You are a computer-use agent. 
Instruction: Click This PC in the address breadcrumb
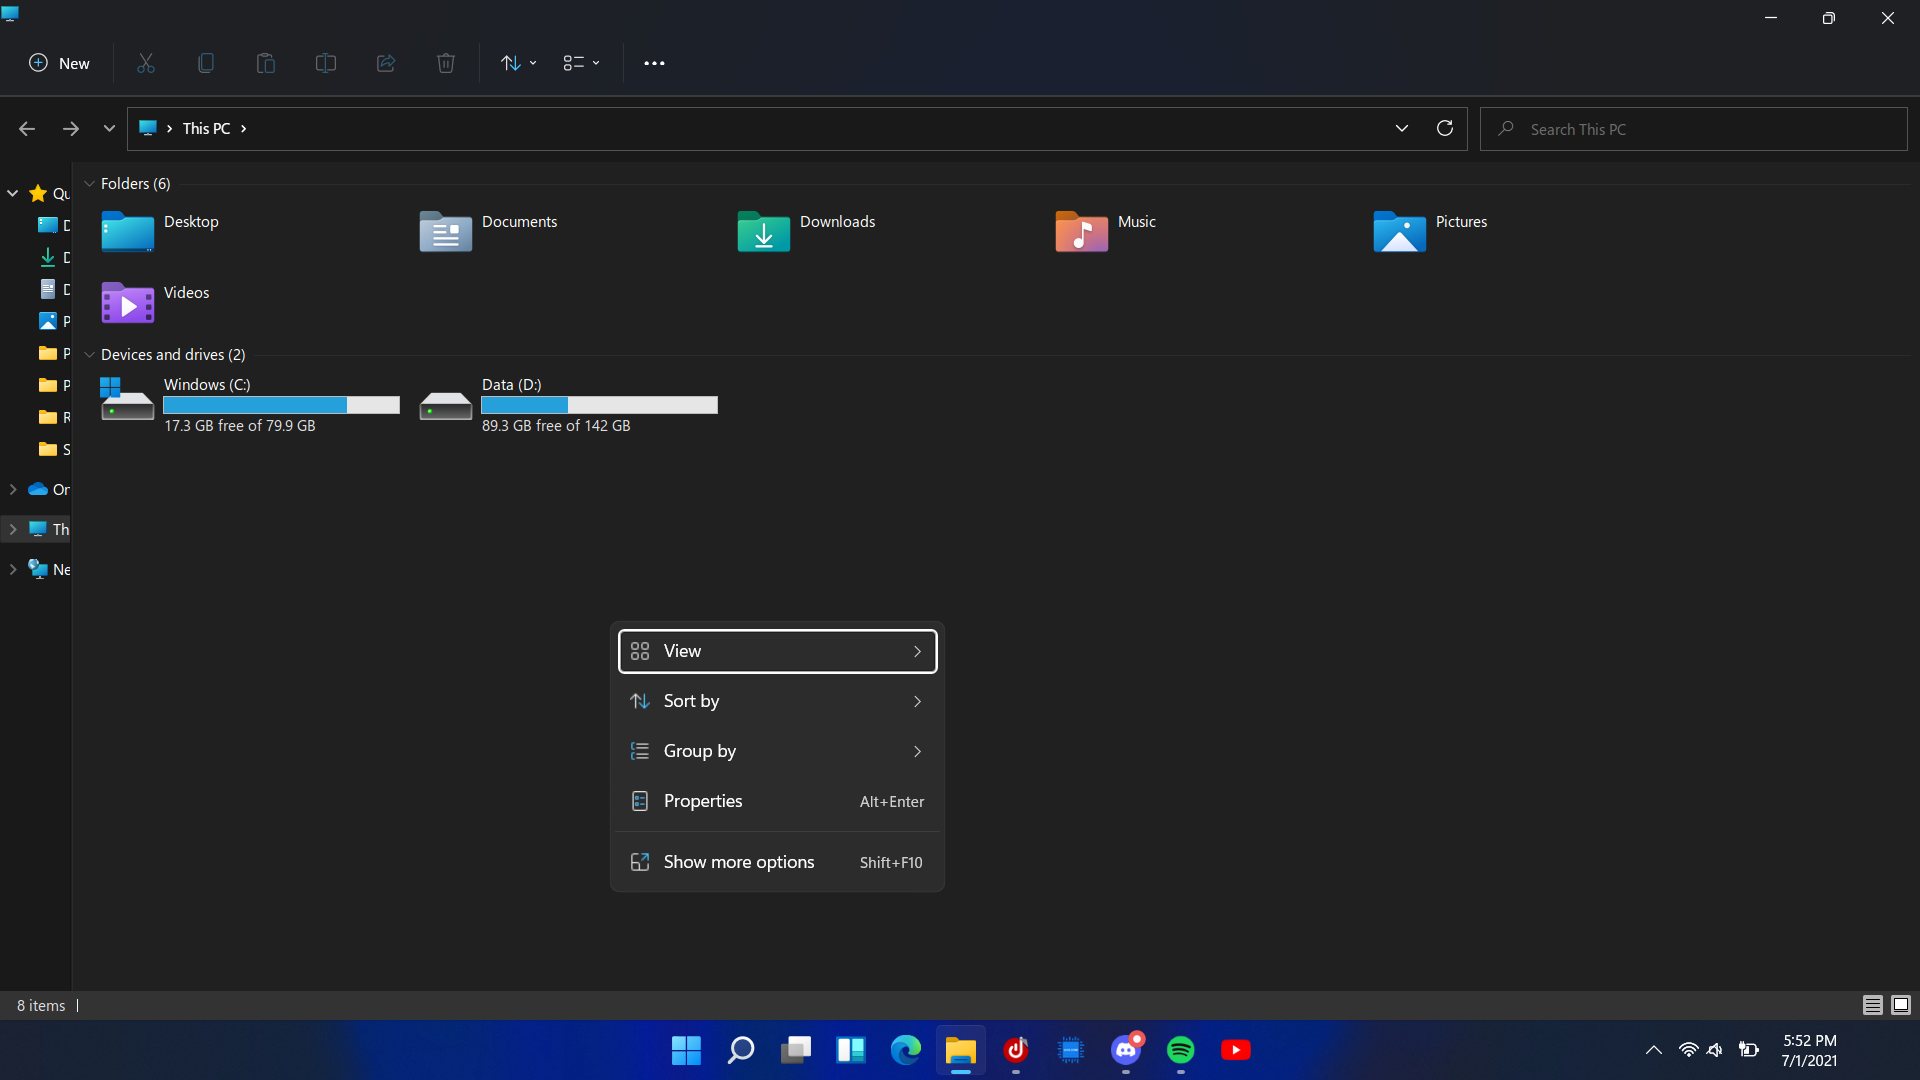click(x=207, y=129)
